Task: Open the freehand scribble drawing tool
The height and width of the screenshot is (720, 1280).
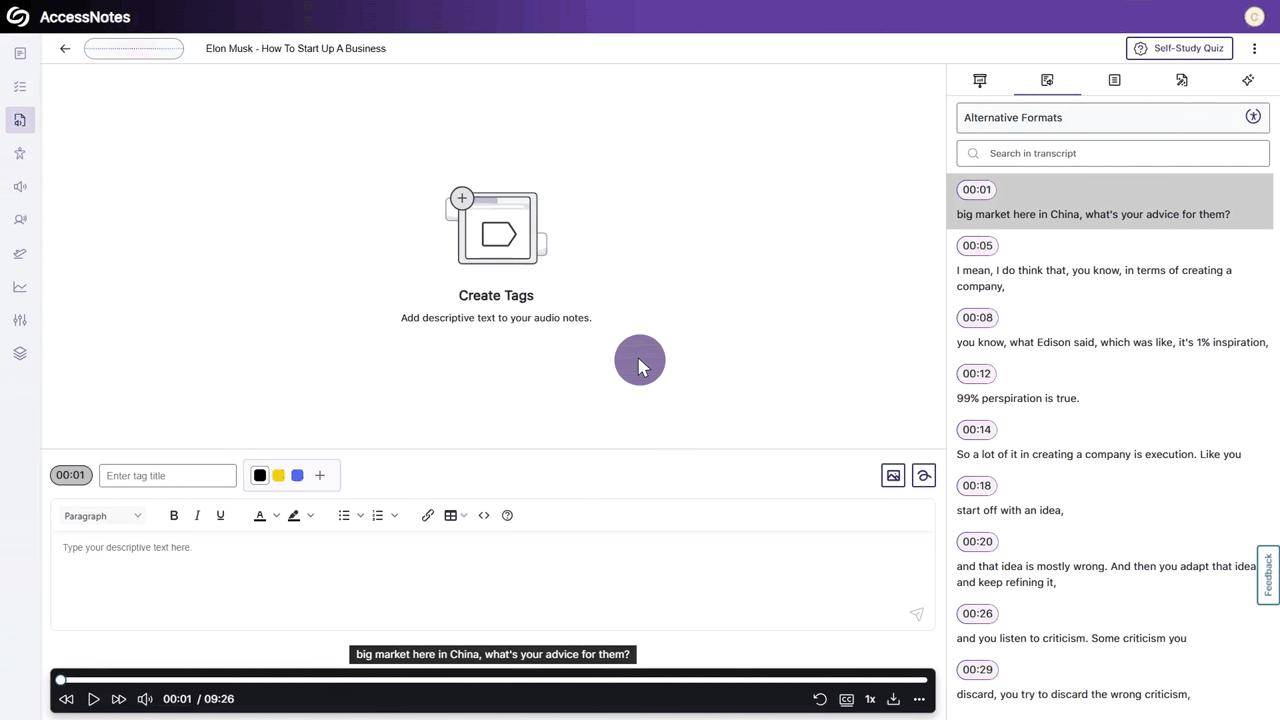Action: tap(924, 476)
